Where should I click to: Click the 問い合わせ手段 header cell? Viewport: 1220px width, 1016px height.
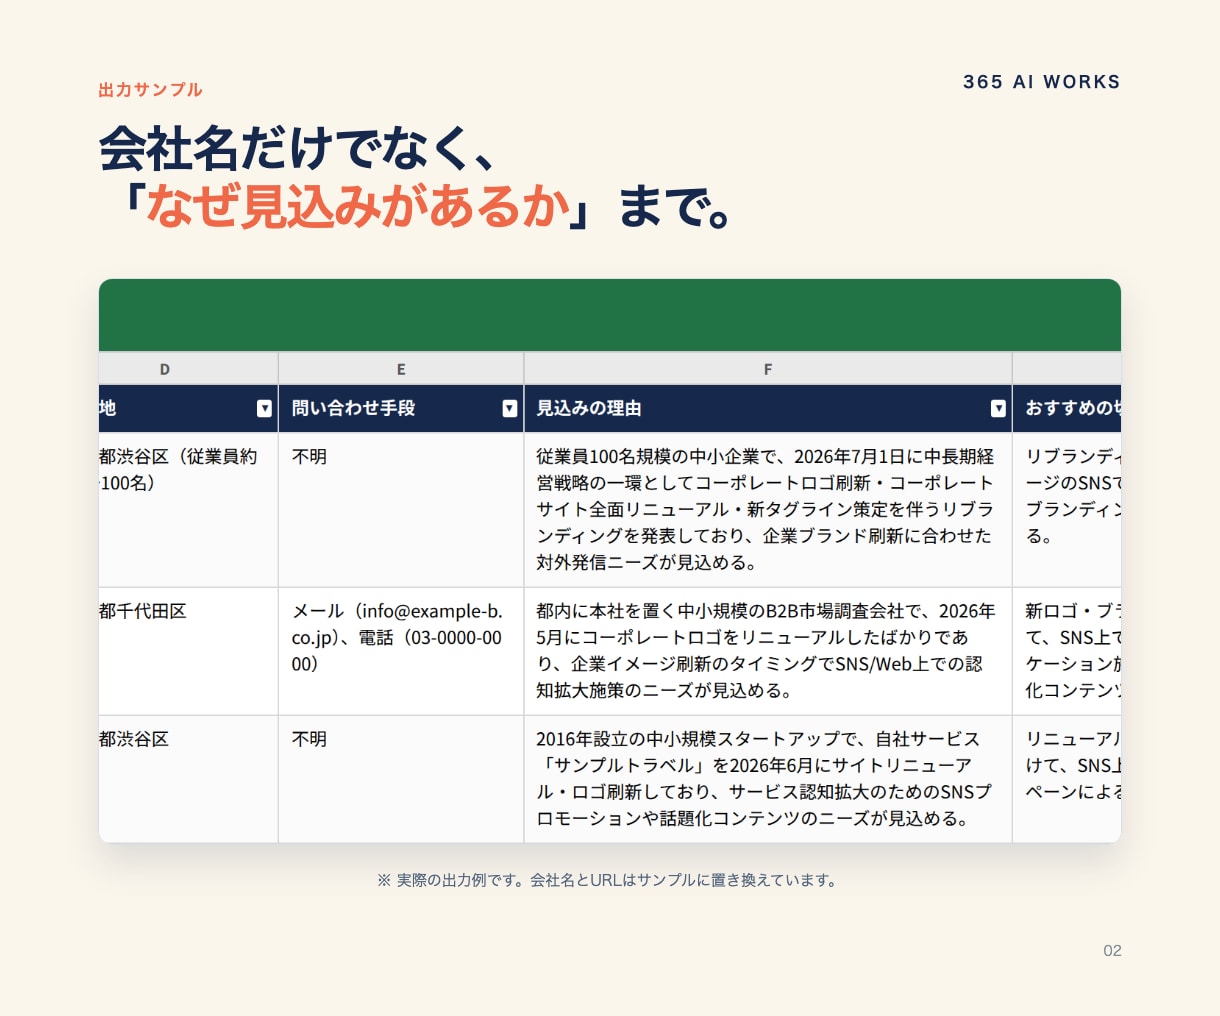[401, 408]
